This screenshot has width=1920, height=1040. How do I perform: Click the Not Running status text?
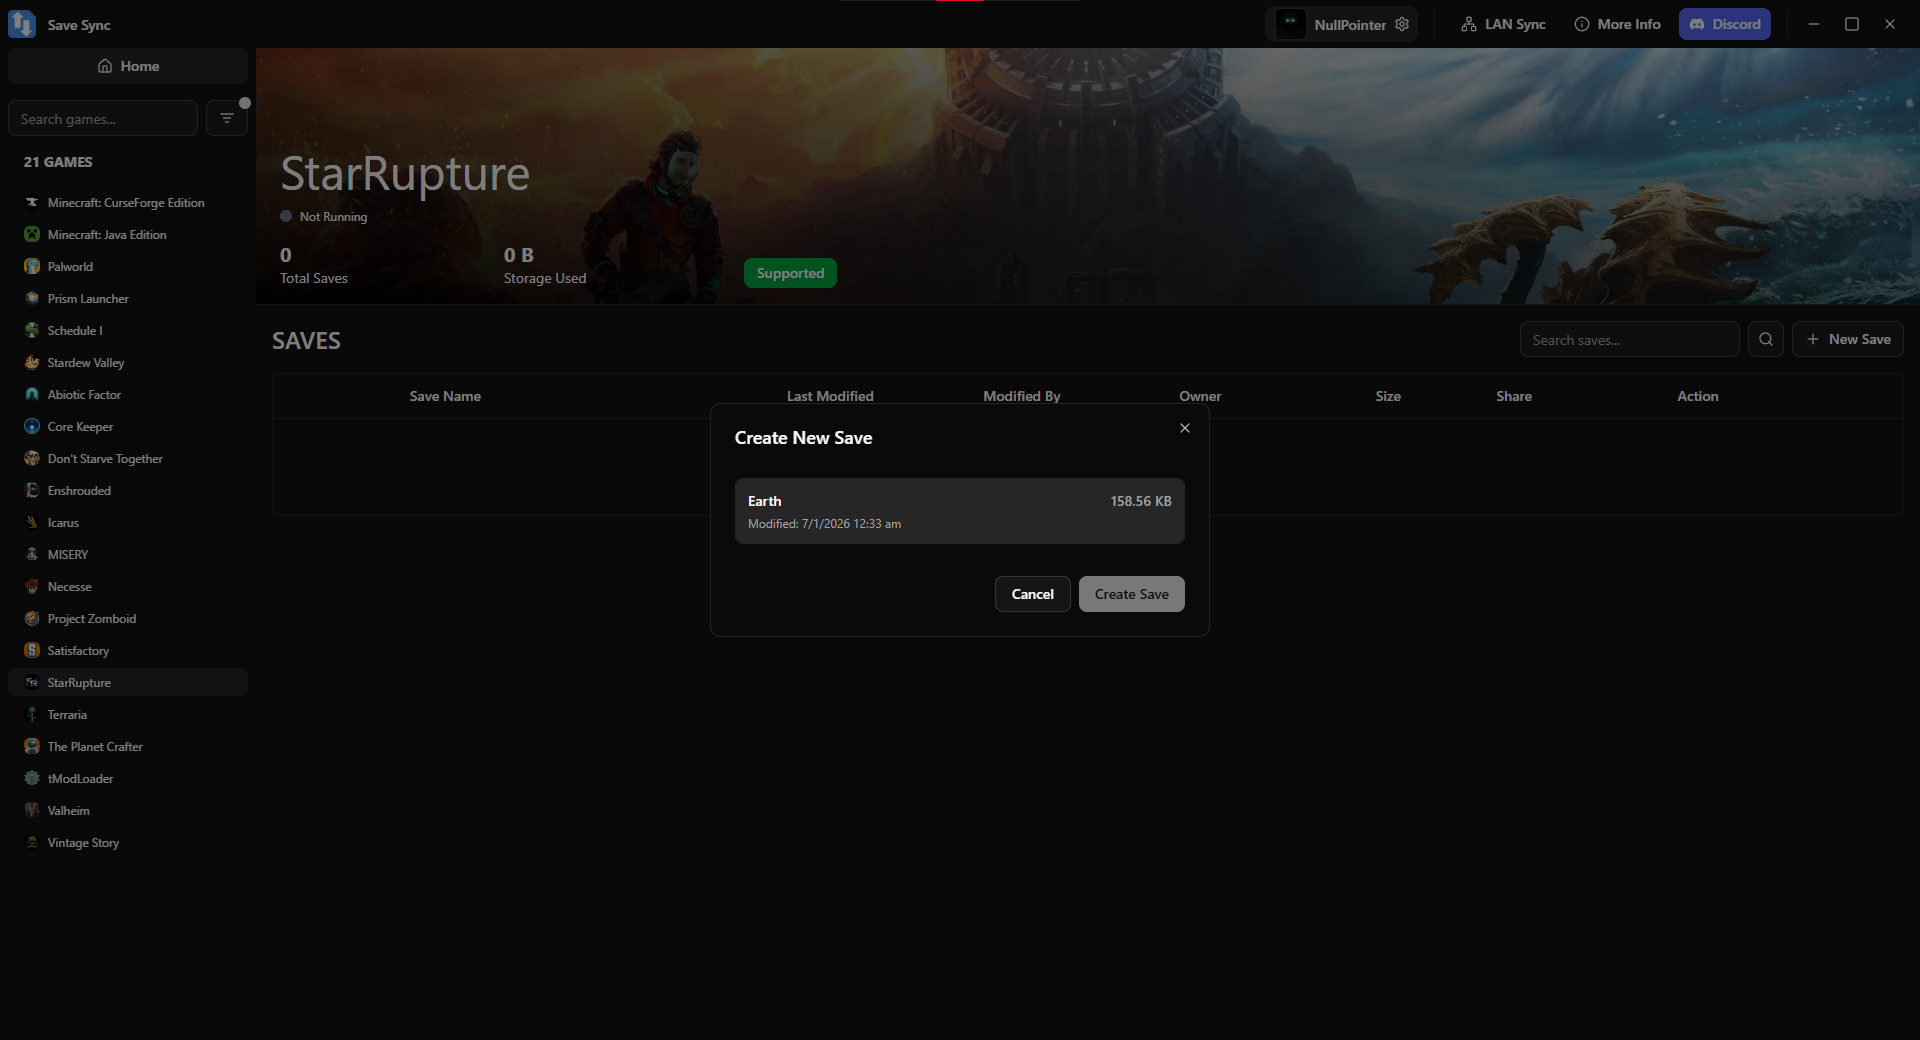333,216
